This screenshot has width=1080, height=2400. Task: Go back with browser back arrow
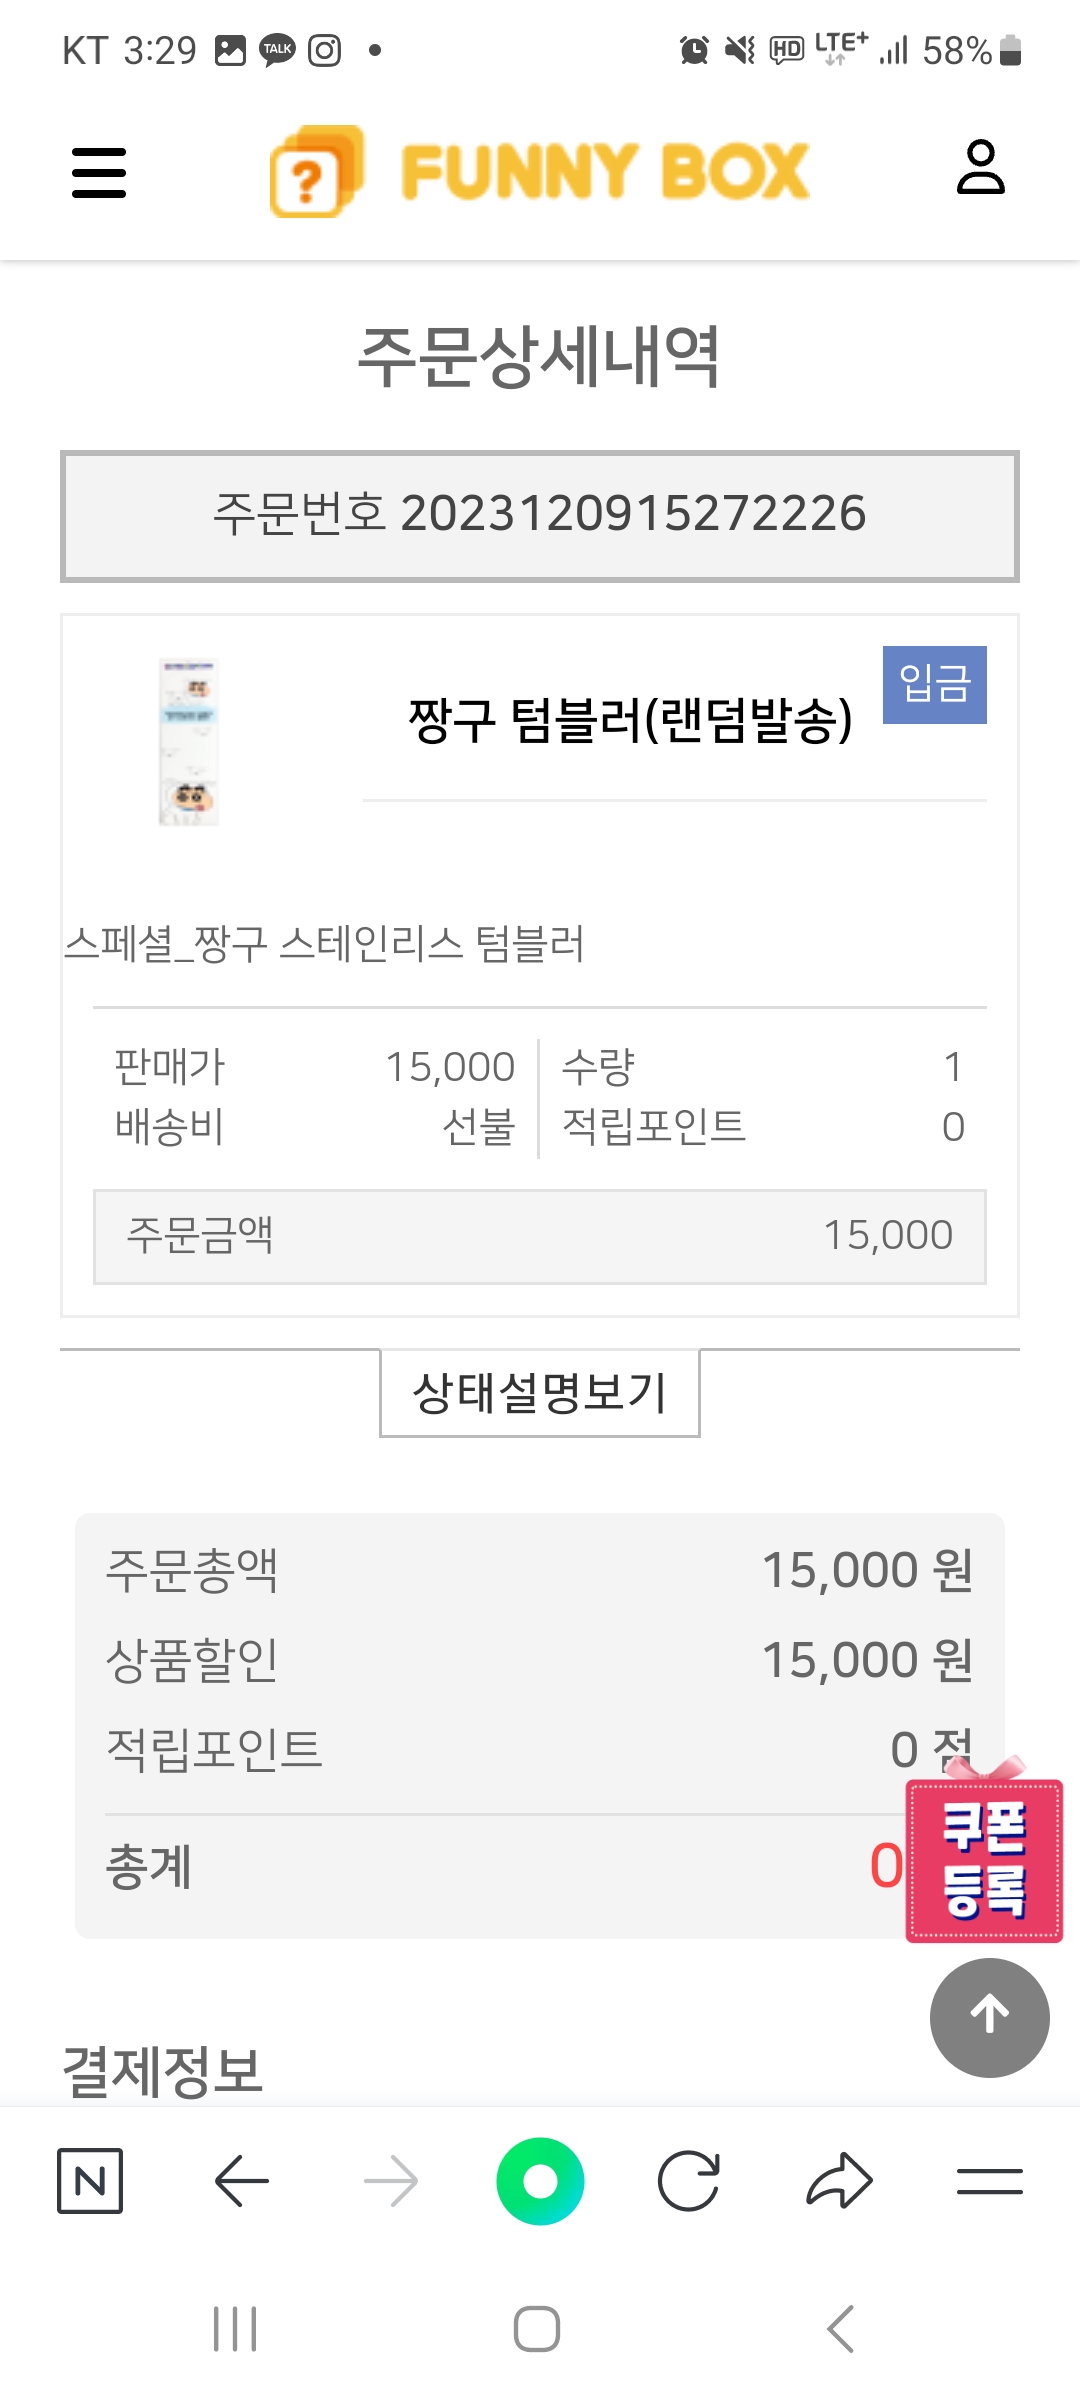pyautogui.click(x=241, y=2180)
